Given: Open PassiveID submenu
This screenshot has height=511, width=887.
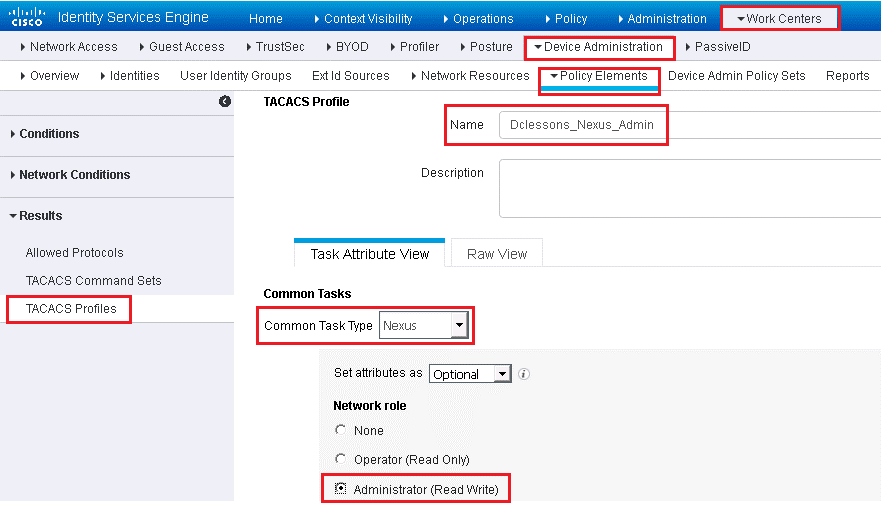Looking at the screenshot, I should click(718, 47).
